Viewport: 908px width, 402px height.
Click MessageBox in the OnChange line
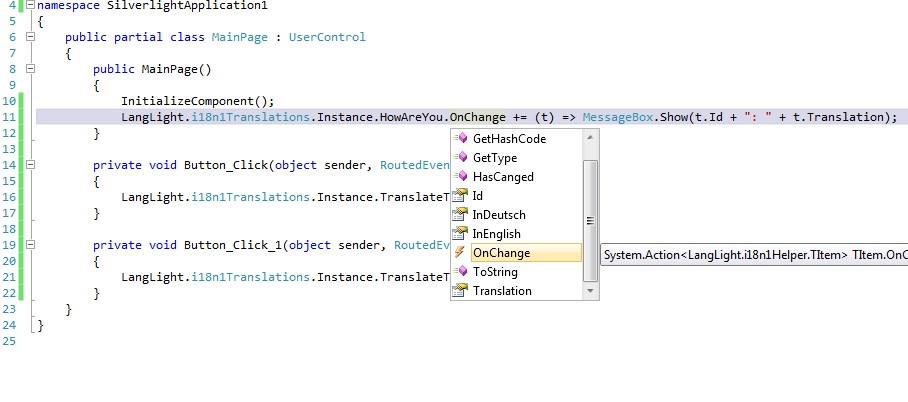pyautogui.click(x=619, y=117)
